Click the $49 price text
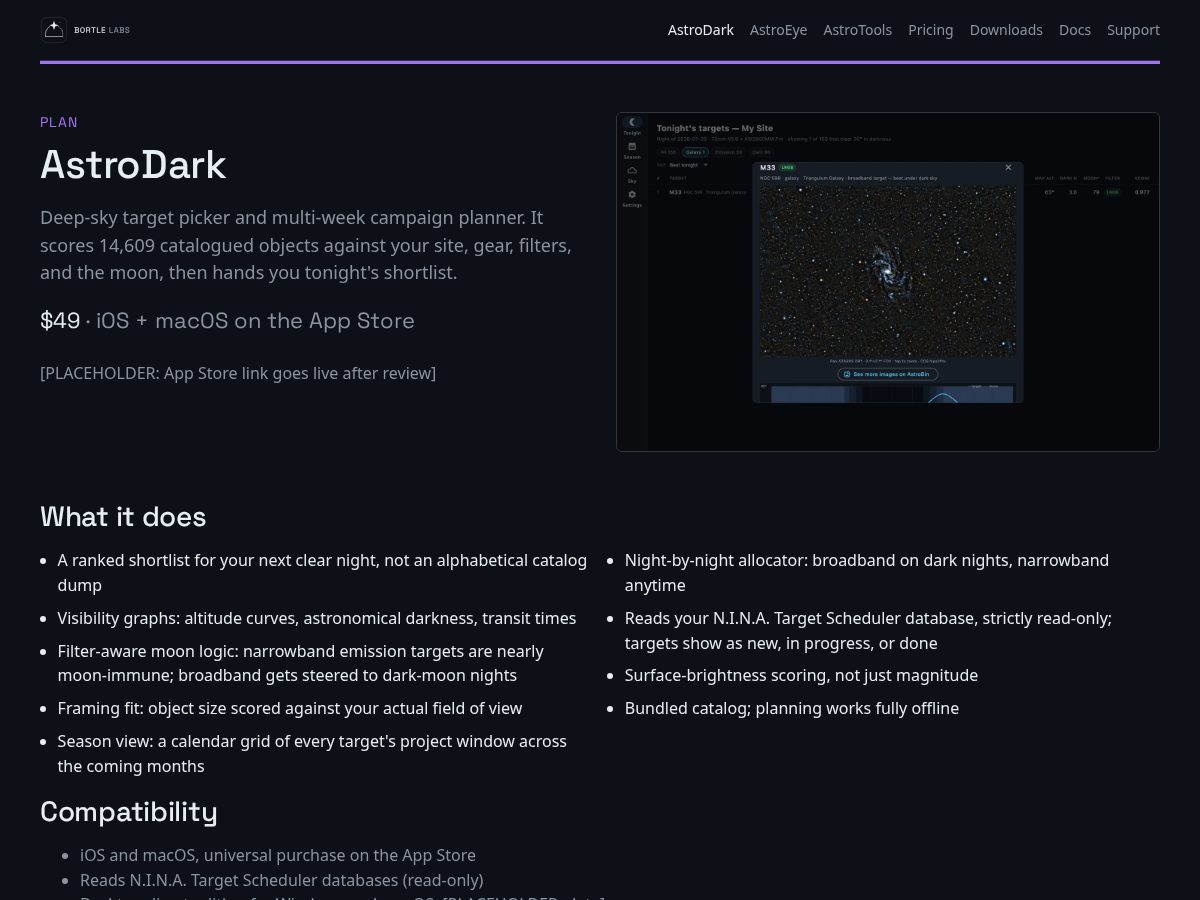This screenshot has width=1200, height=900. point(60,321)
